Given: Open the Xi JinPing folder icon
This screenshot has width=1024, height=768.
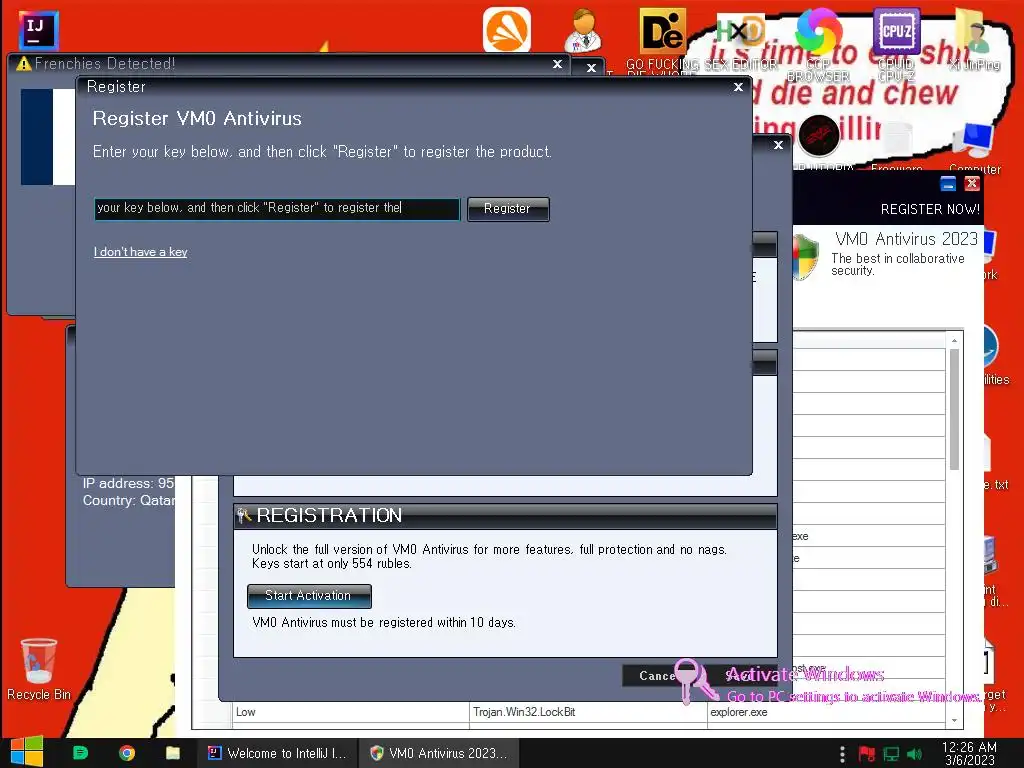Looking at the screenshot, I should tap(974, 31).
